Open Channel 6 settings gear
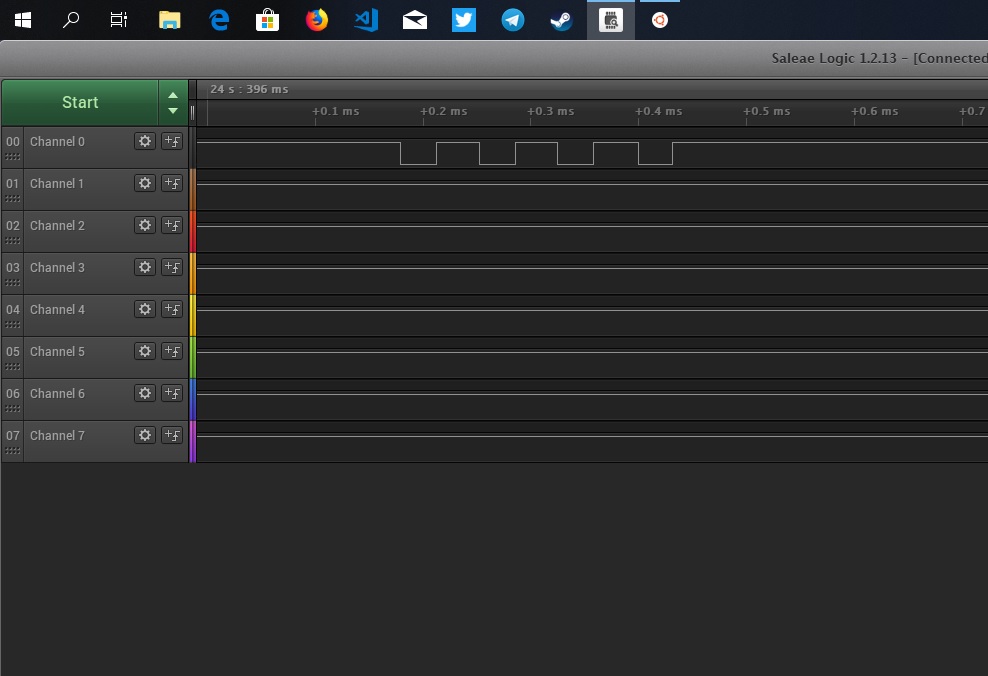The width and height of the screenshot is (988, 676). point(145,393)
